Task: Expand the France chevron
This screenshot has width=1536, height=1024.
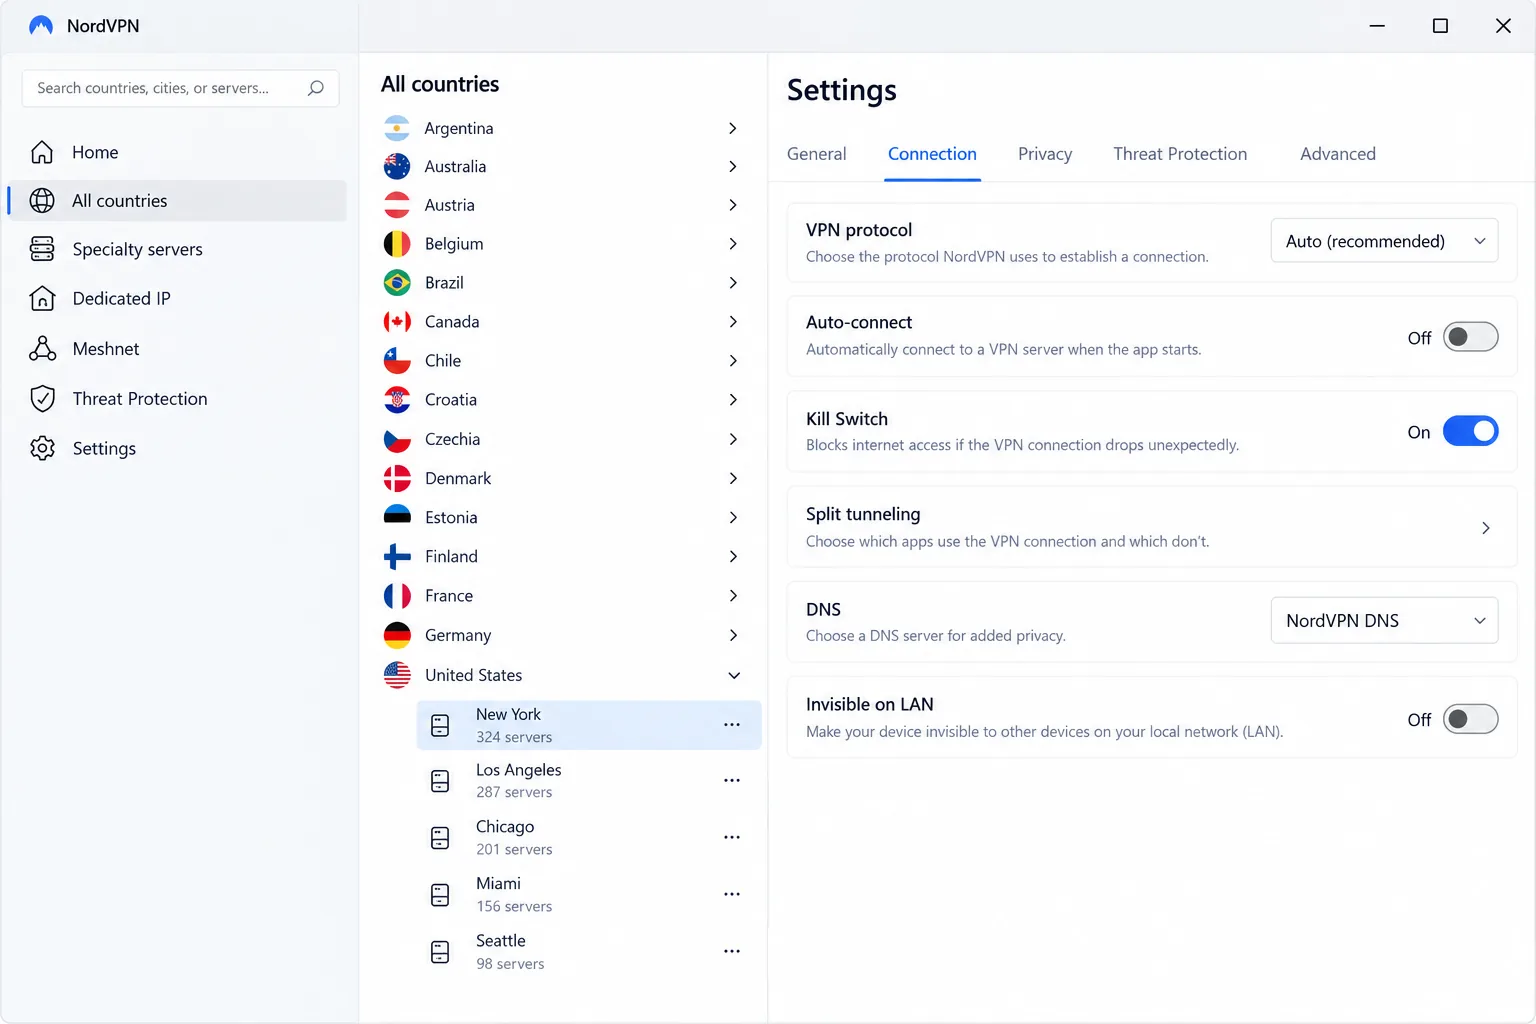Action: click(x=733, y=595)
